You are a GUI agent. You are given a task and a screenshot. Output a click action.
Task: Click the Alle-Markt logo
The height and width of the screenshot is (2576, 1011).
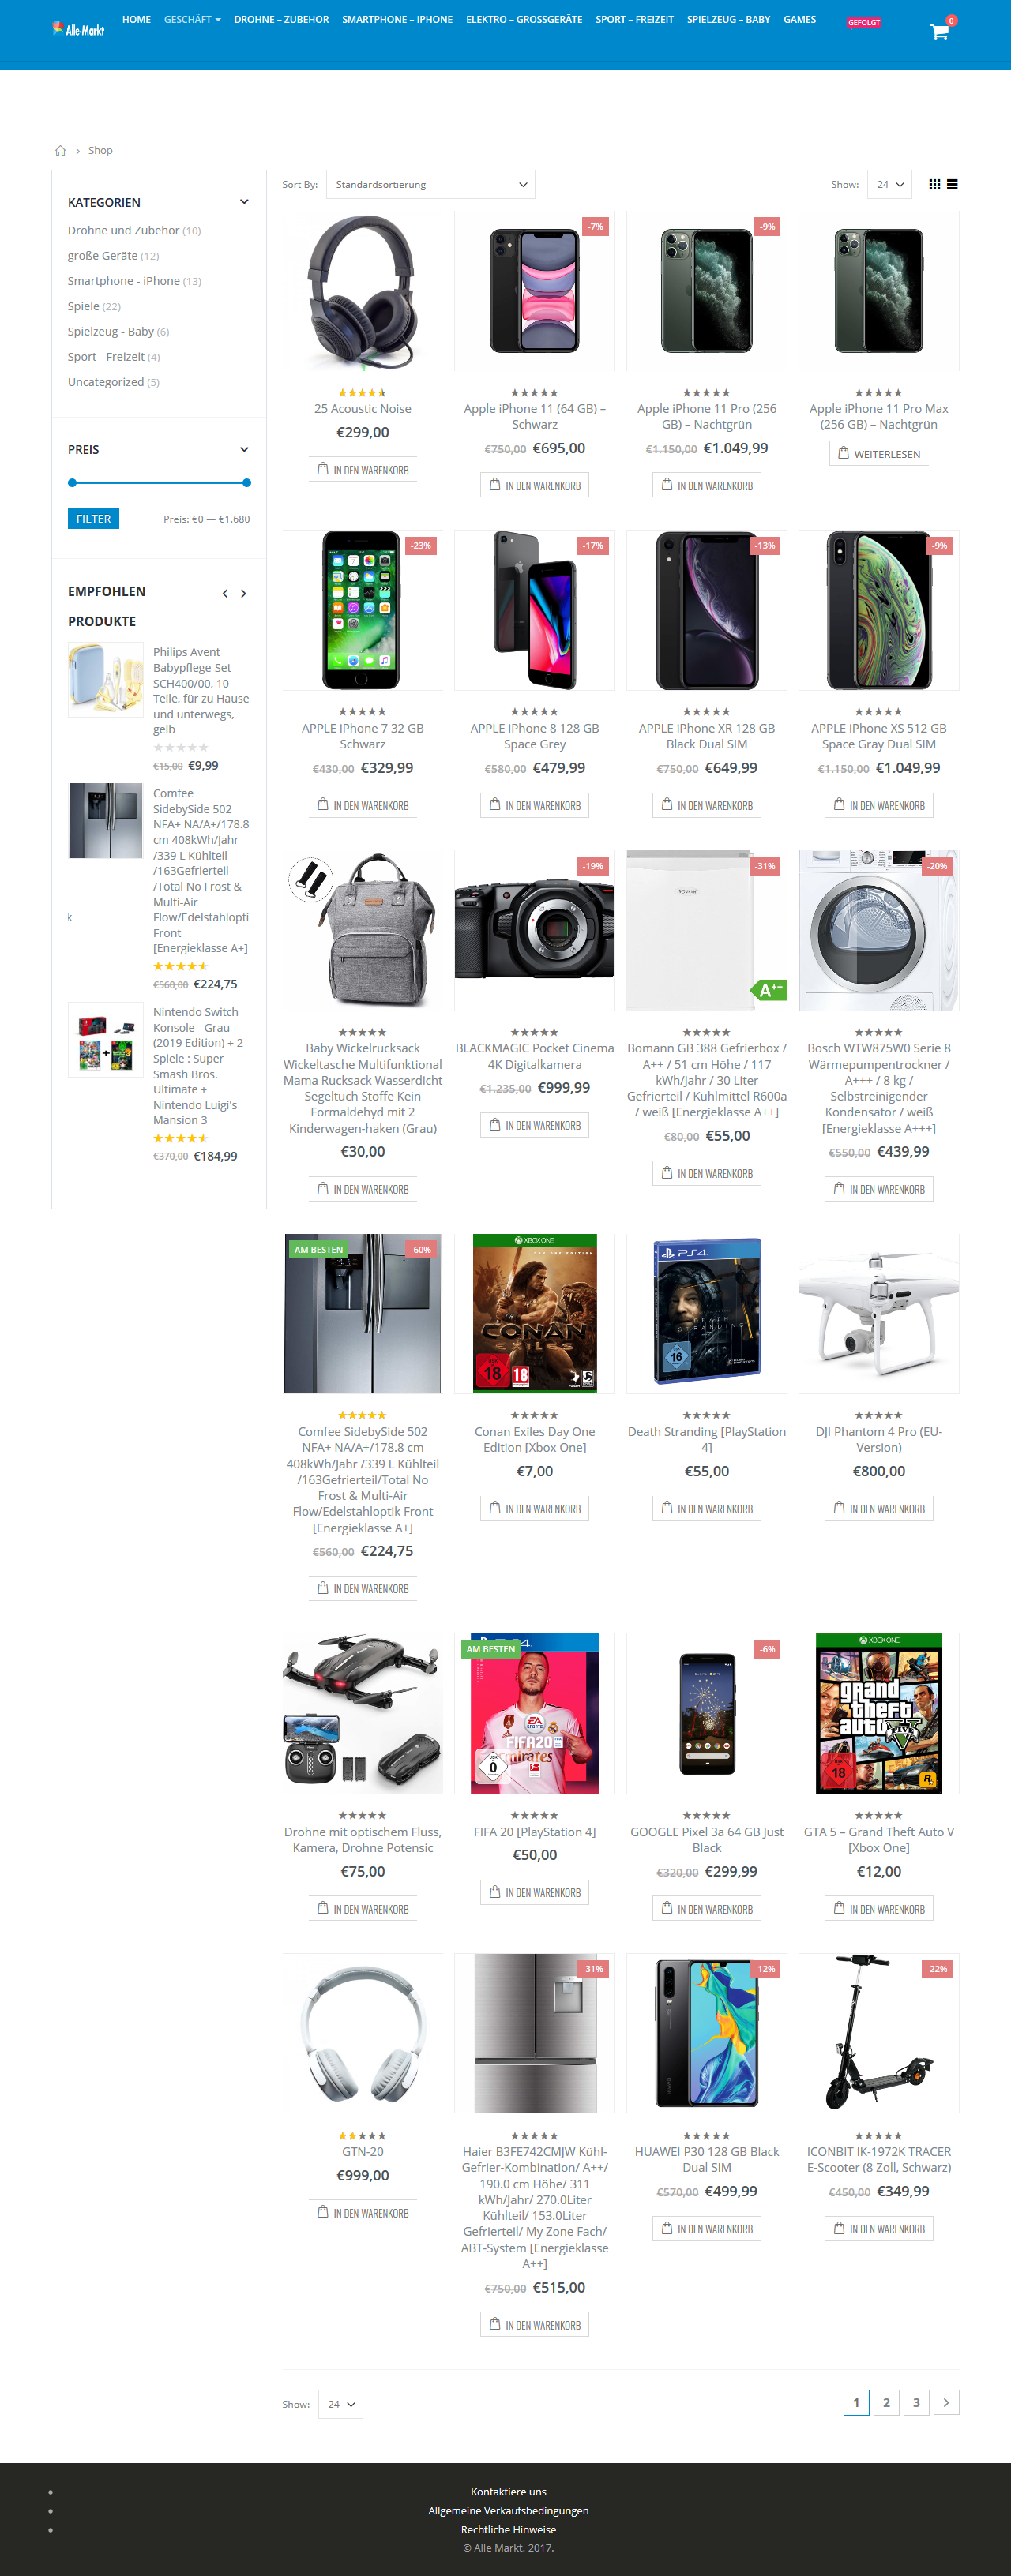point(78,30)
